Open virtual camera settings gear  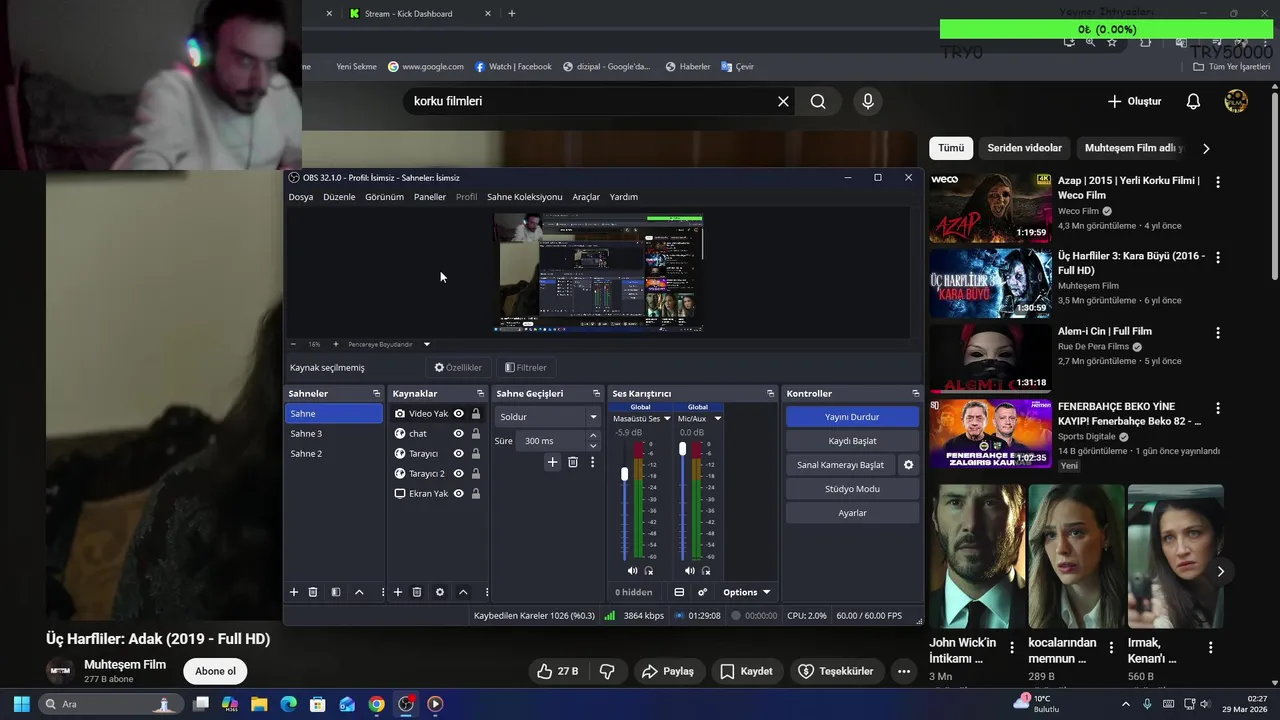908,465
